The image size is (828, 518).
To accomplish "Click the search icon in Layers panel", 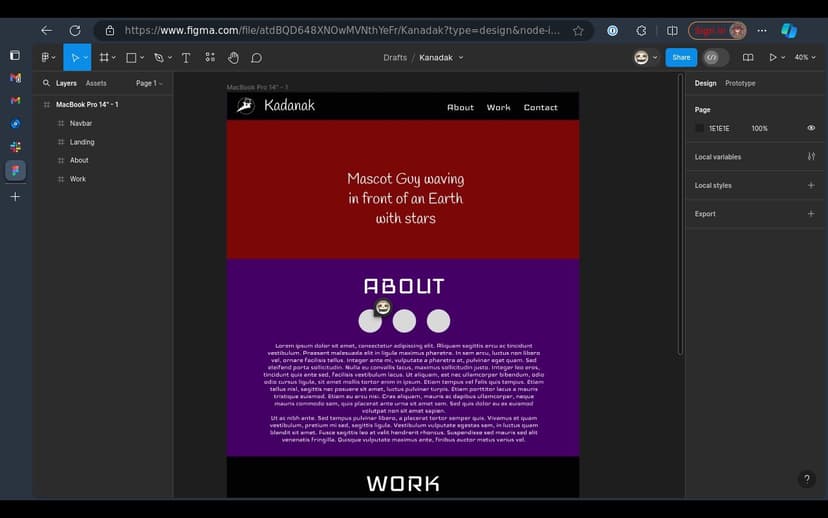I will [46, 84].
